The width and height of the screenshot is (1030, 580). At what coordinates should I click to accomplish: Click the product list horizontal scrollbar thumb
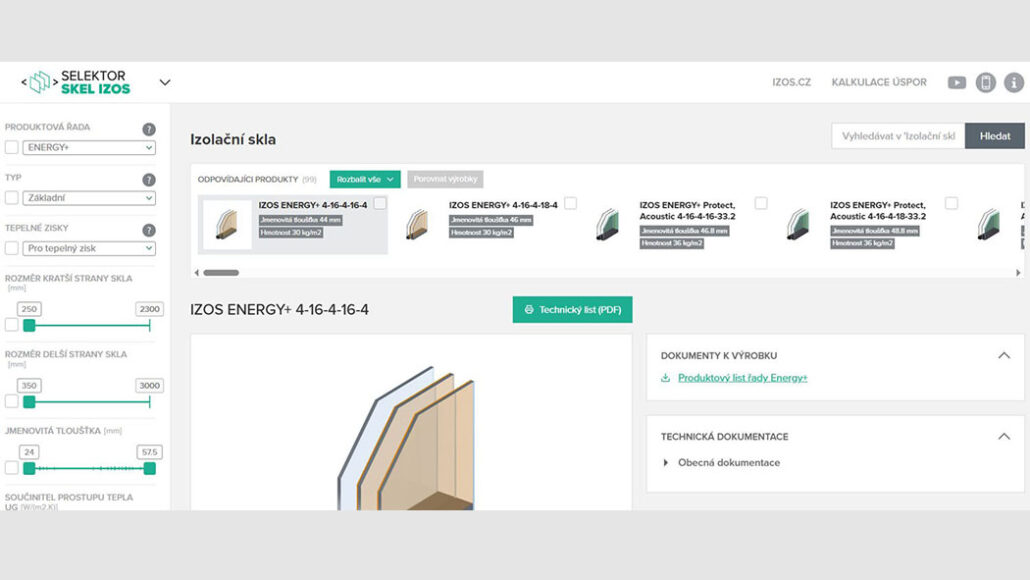click(x=221, y=273)
